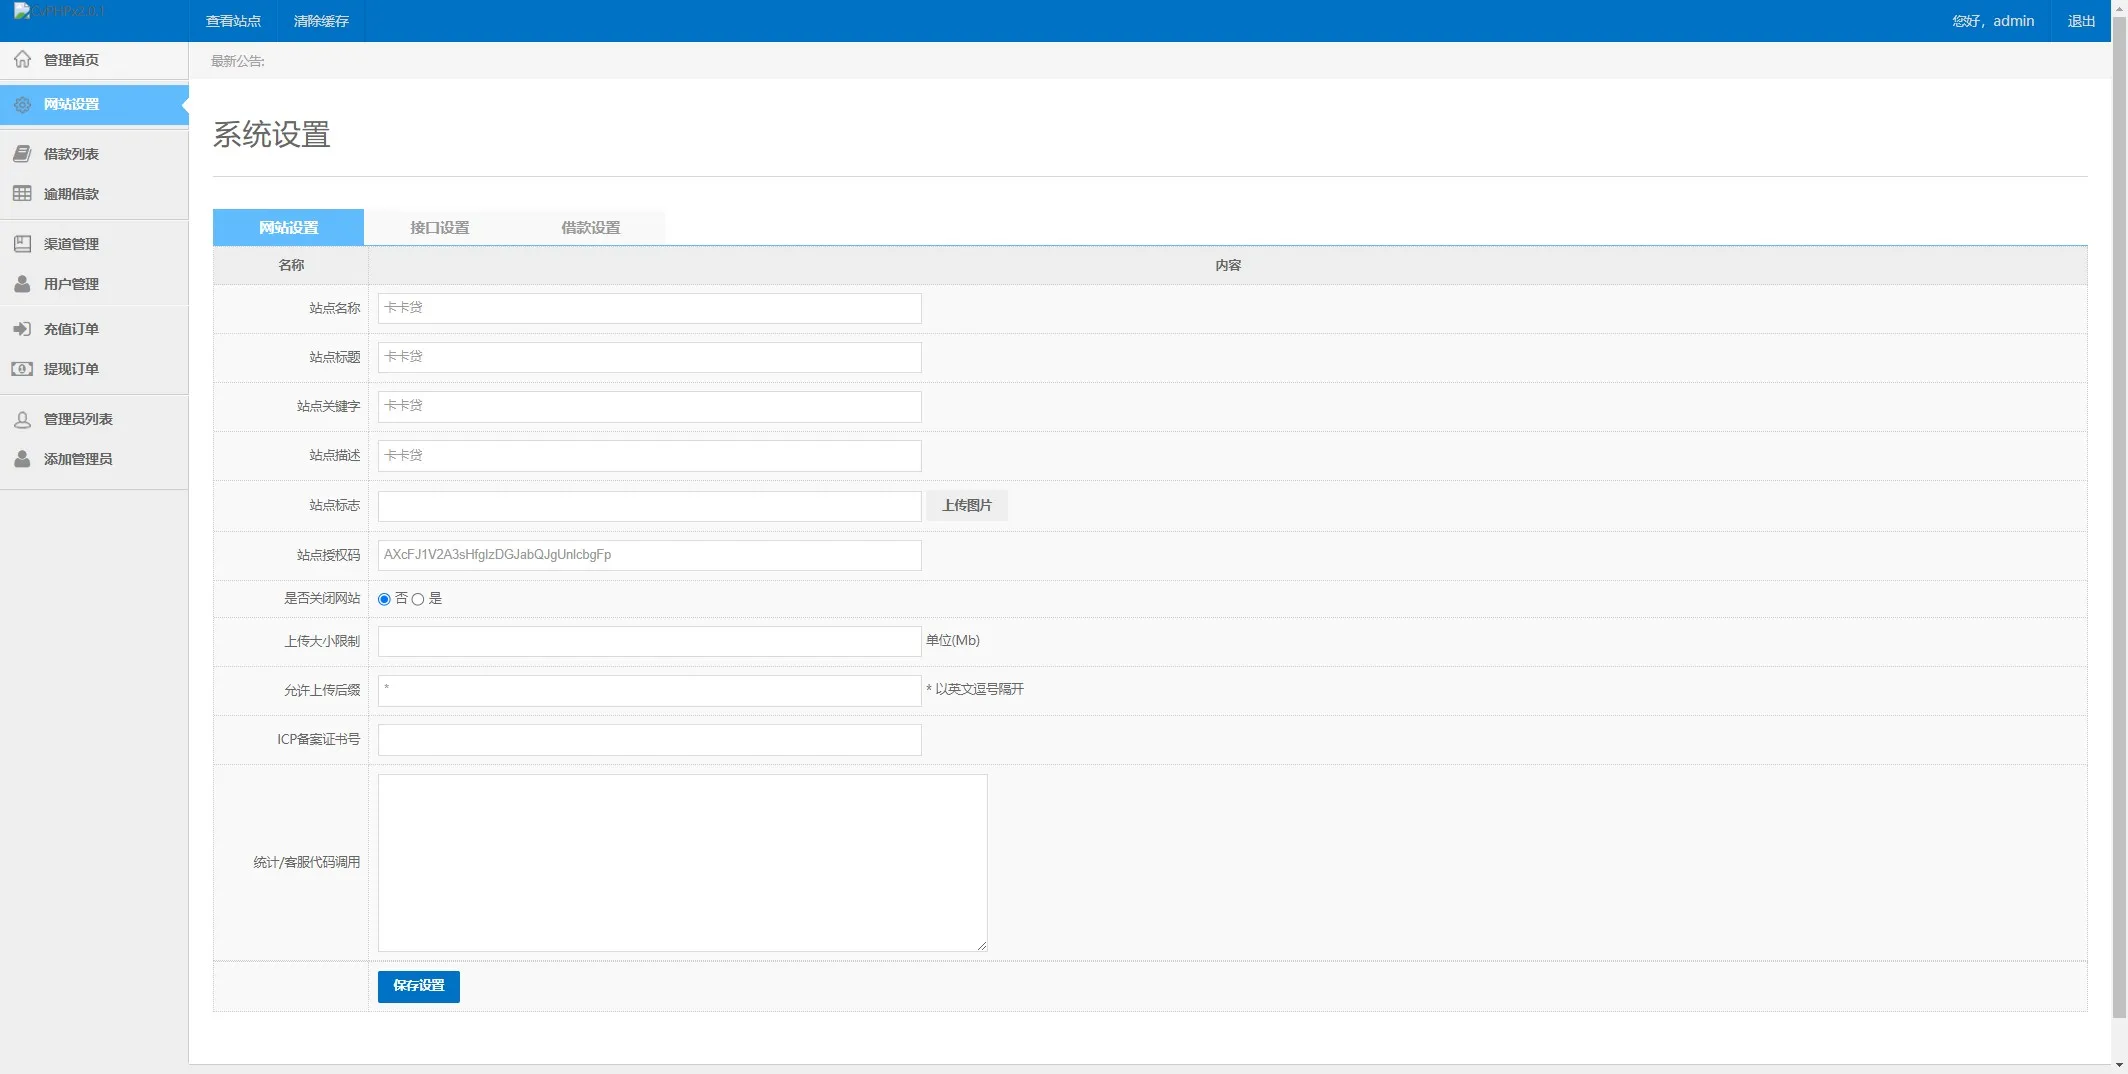The image size is (2128, 1074).
Task: Select 否 for 是否关闭网站
Action: tap(384, 599)
